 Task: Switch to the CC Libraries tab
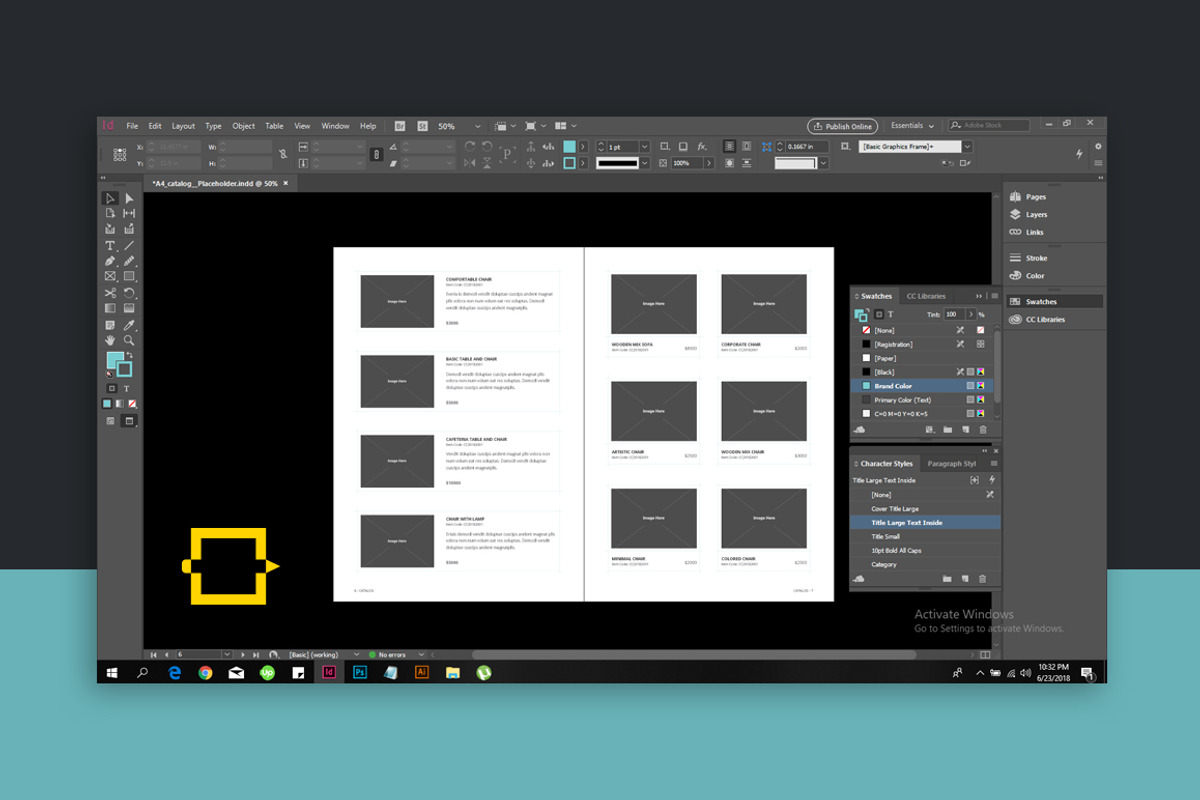tap(925, 296)
